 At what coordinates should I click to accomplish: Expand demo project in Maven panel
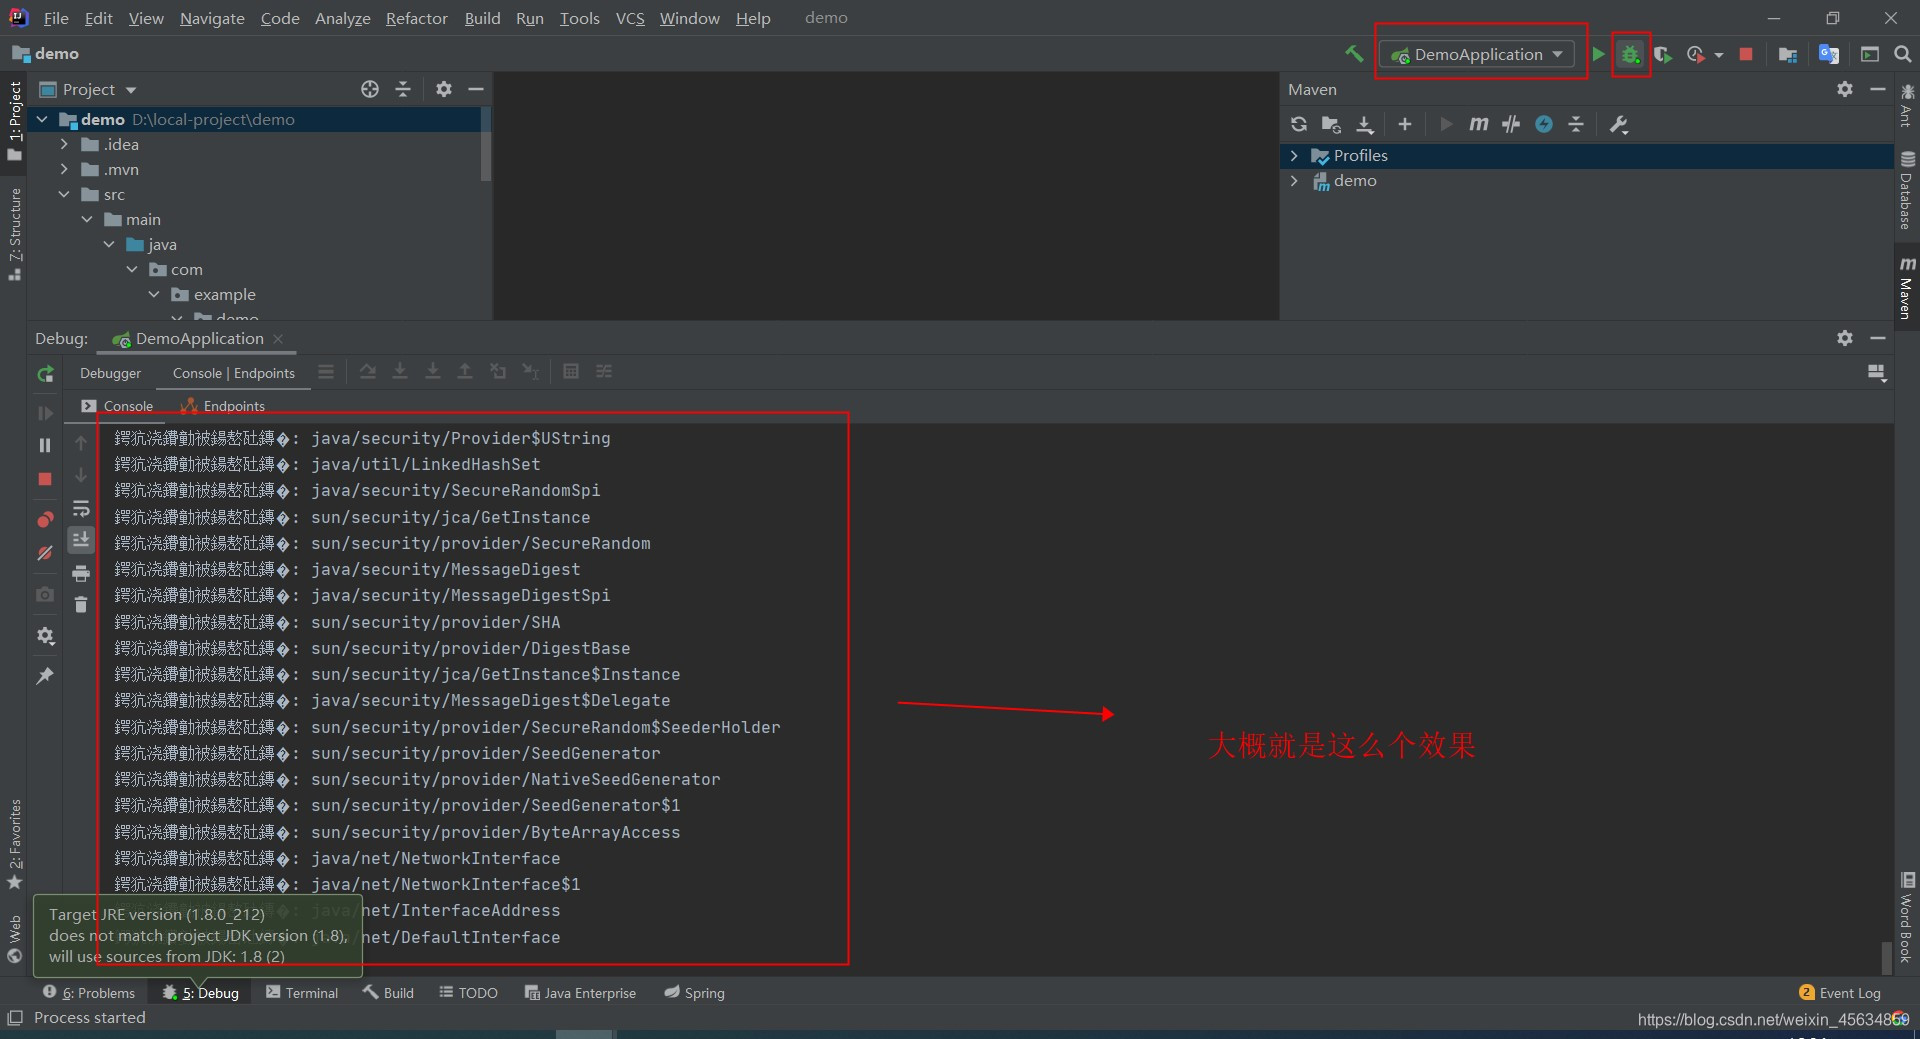(x=1294, y=180)
